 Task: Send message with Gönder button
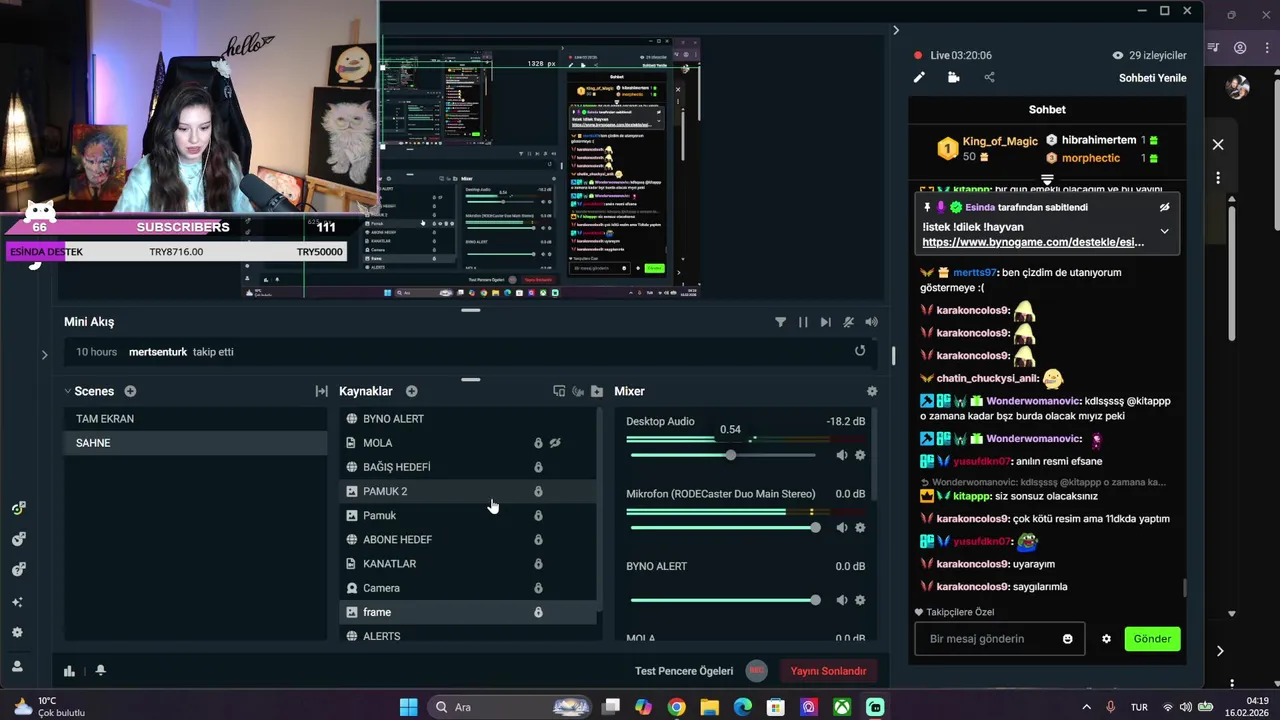click(1152, 639)
